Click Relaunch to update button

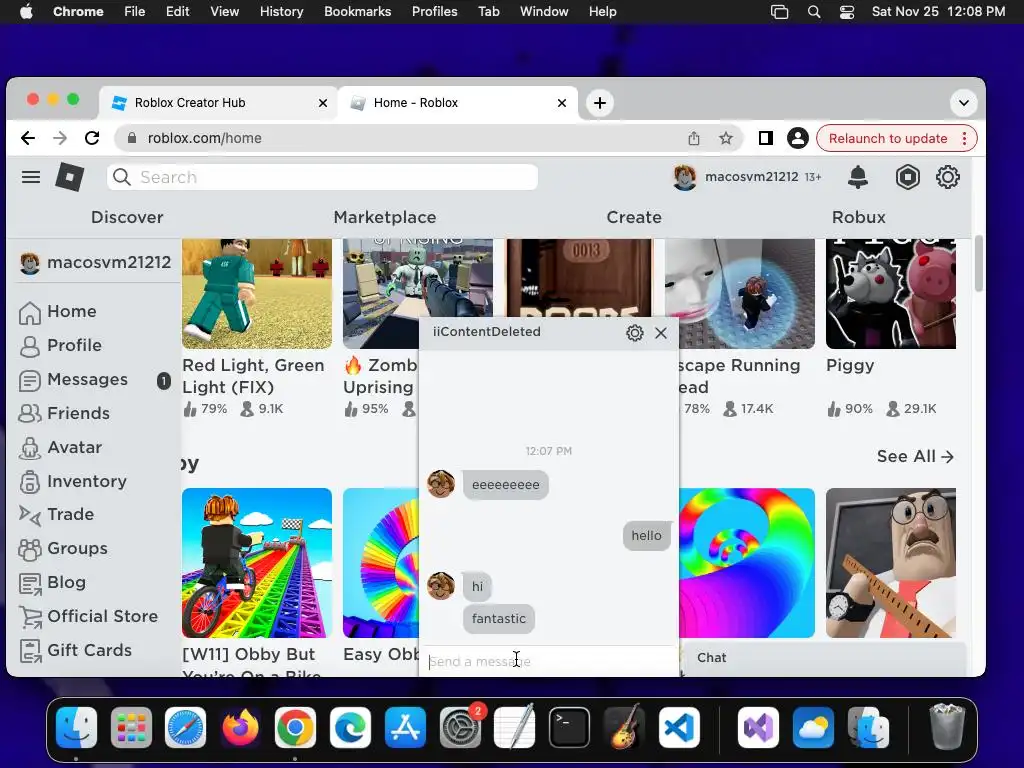[x=888, y=138]
